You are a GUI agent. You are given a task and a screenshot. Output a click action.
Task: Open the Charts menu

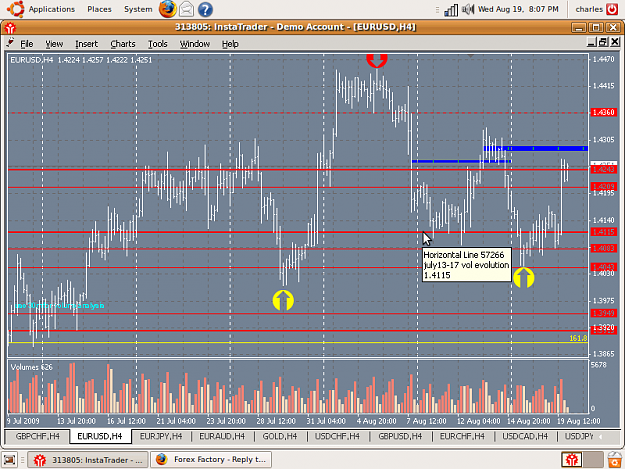point(123,44)
